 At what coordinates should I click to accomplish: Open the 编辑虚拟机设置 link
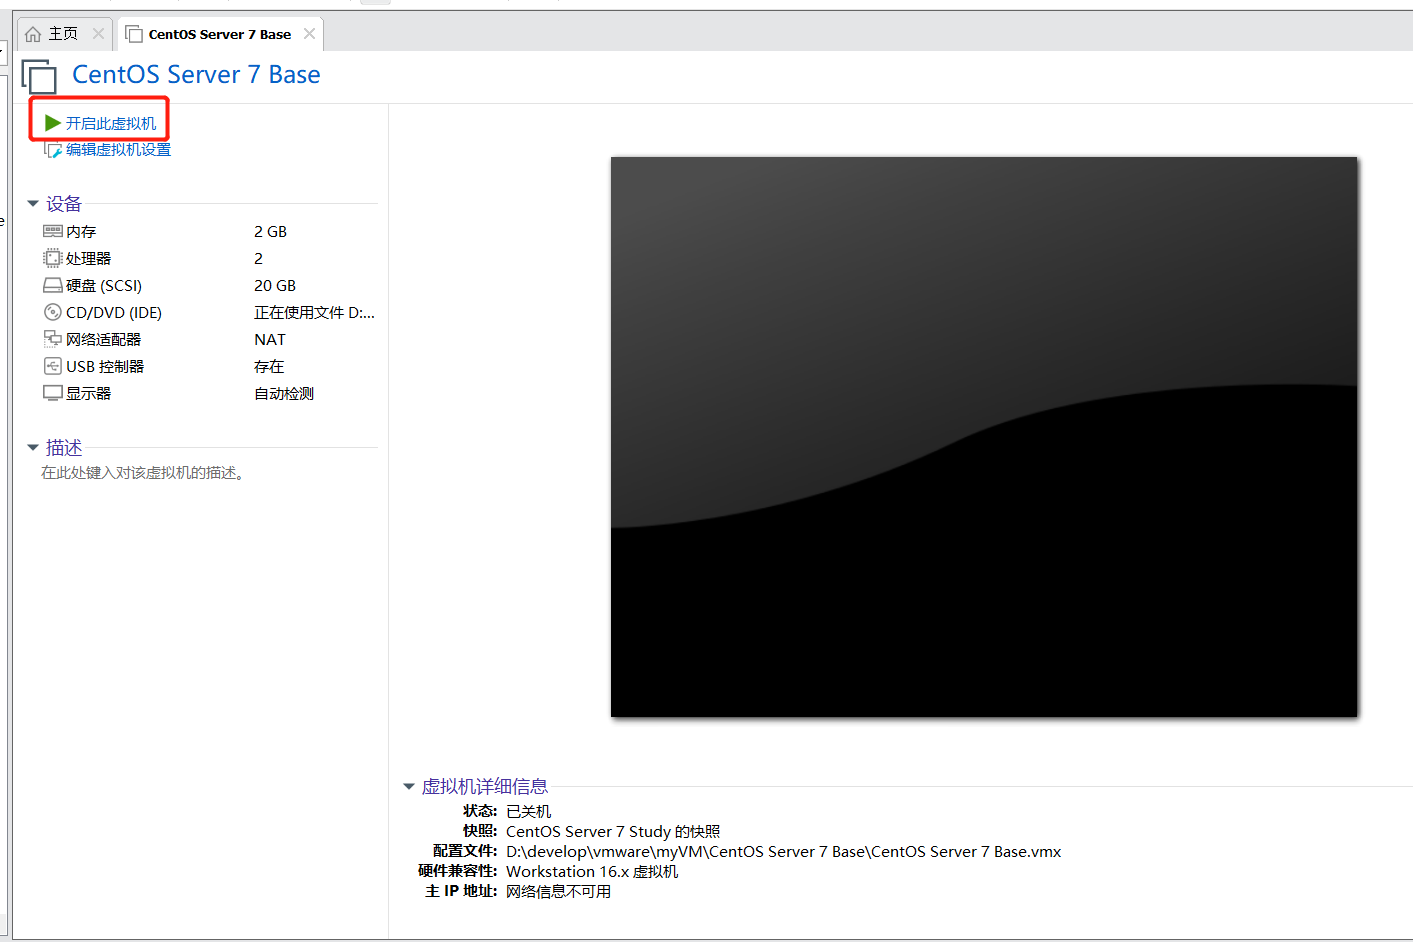118,150
